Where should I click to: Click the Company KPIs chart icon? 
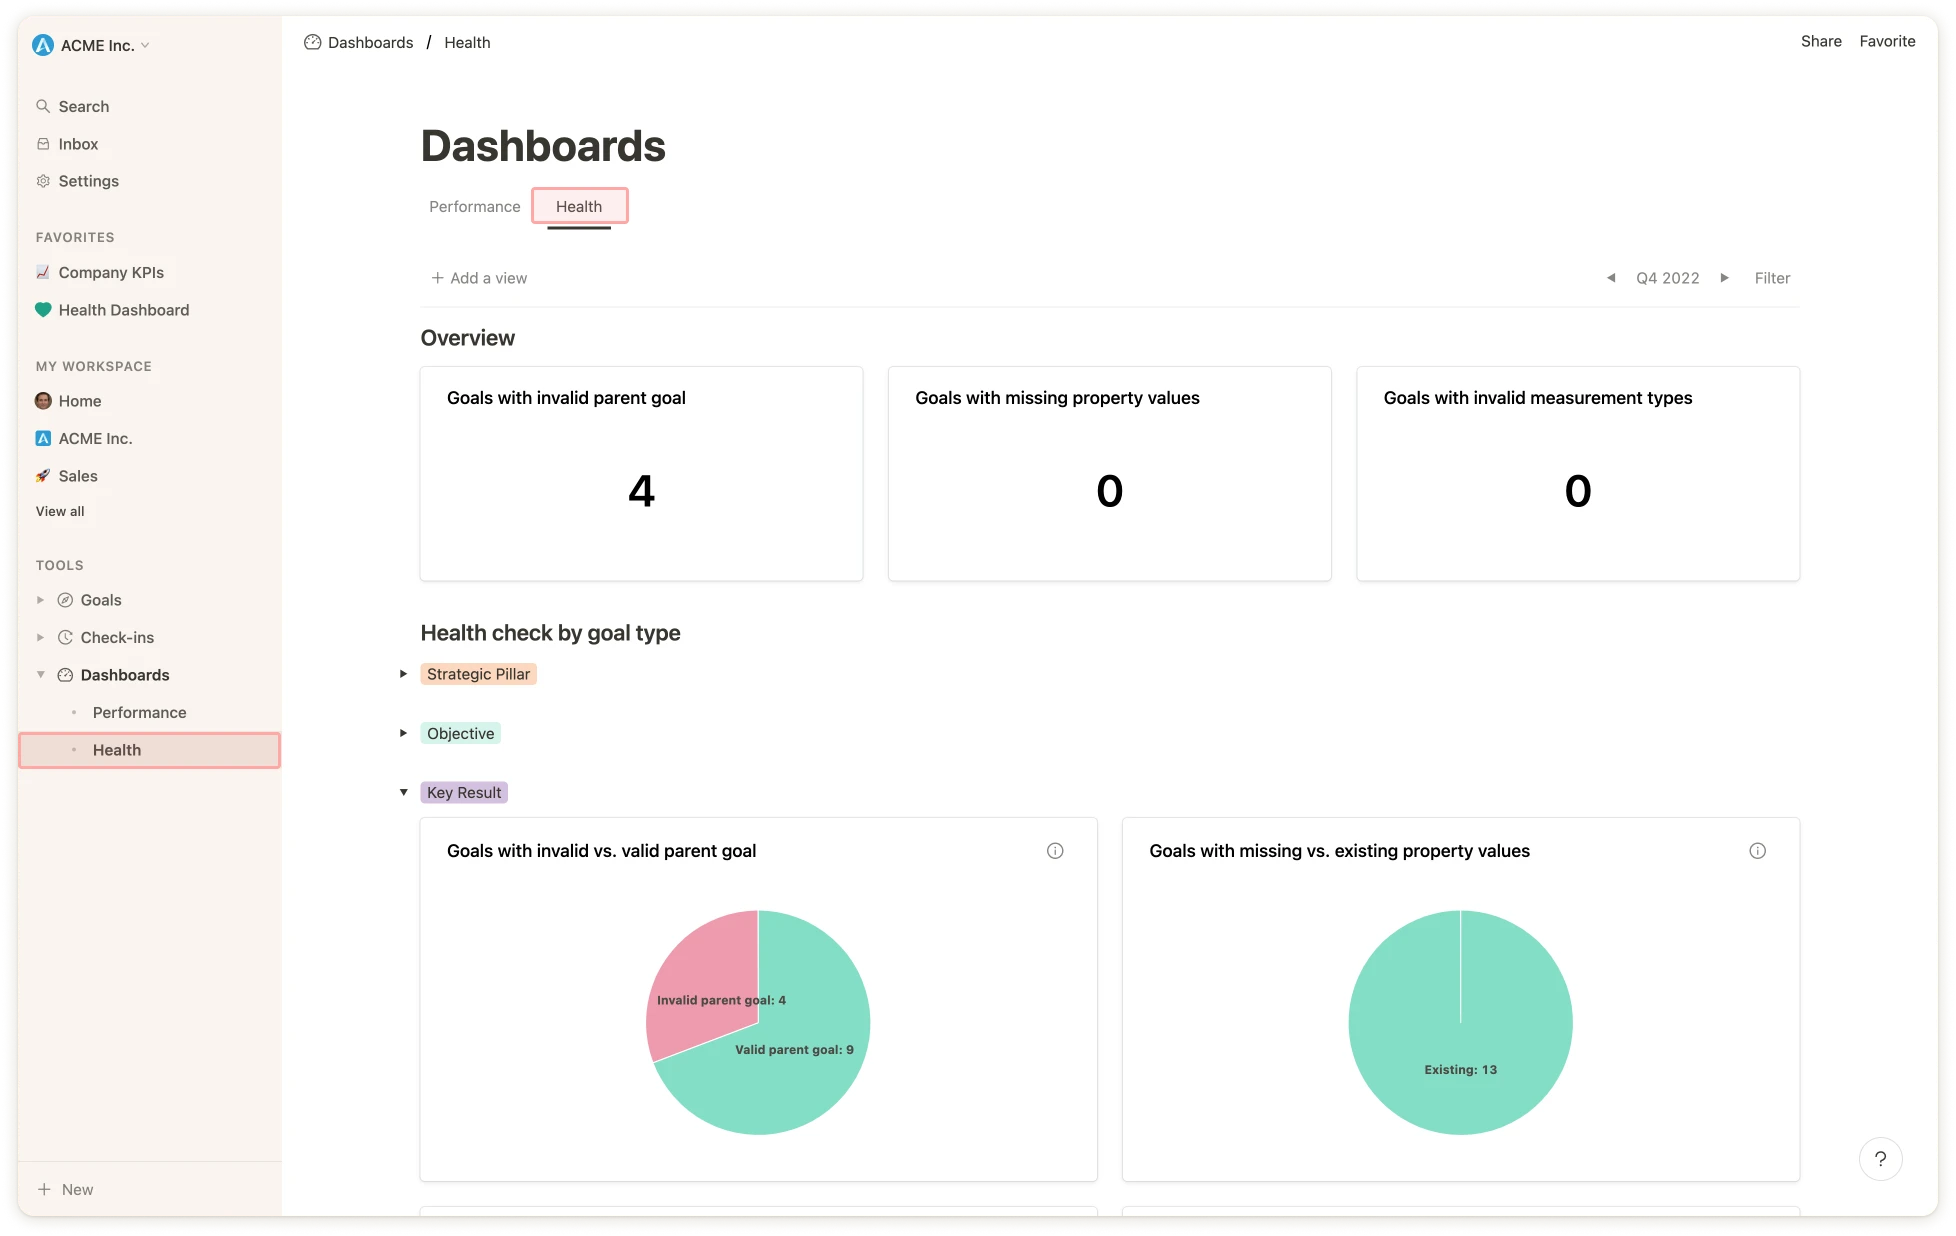(43, 272)
